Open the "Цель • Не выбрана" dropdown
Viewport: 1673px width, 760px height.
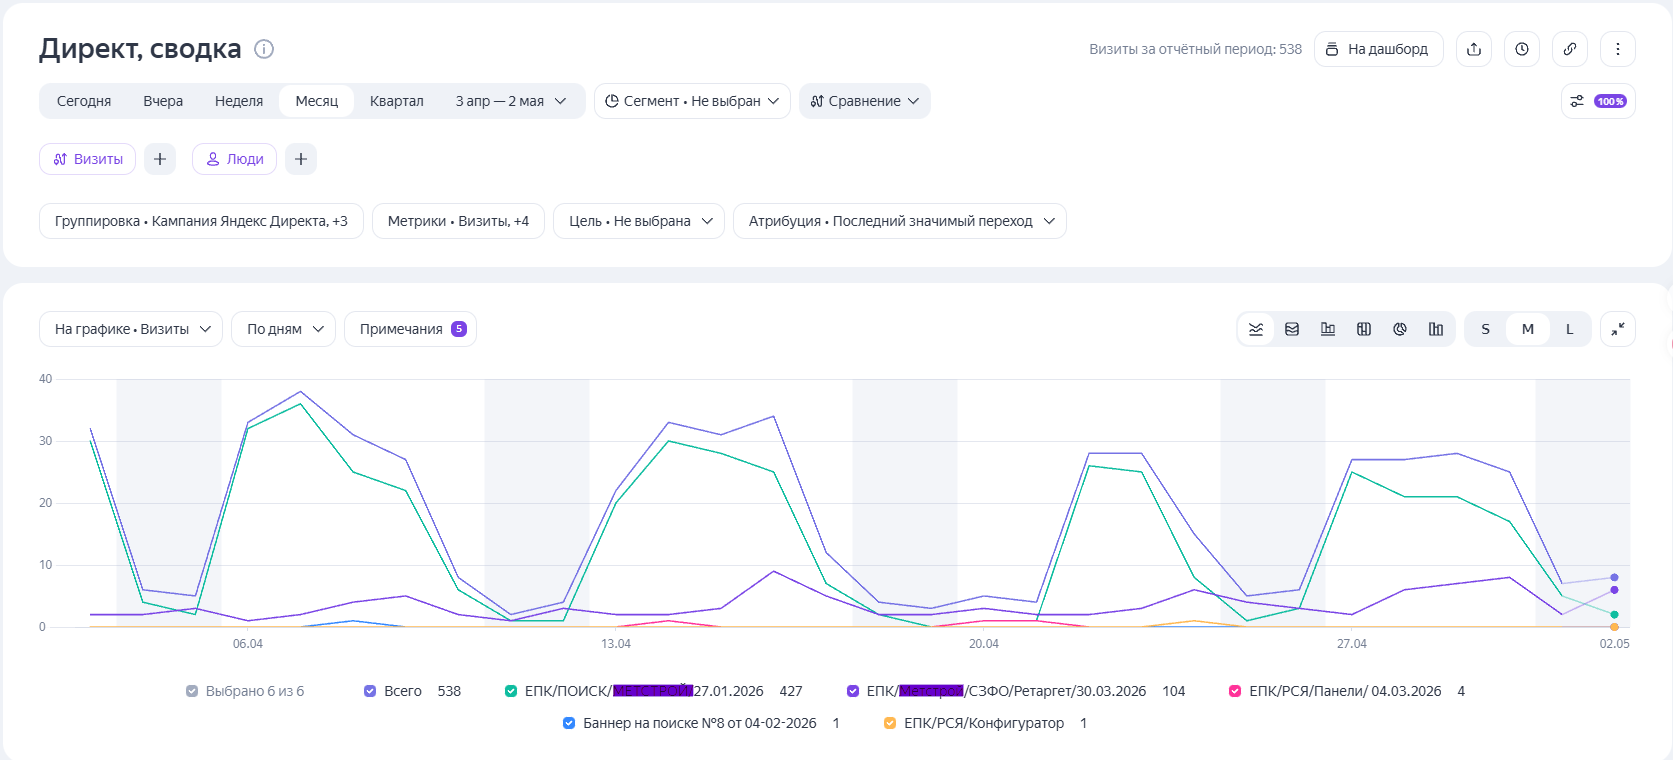tap(641, 221)
